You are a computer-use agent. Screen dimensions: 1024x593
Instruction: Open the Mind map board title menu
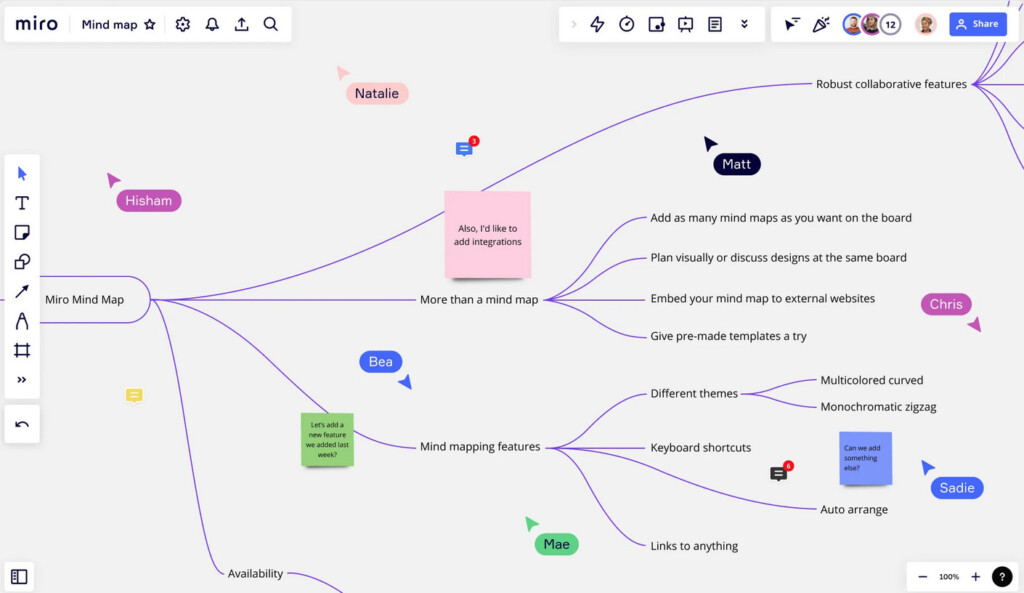pos(109,24)
